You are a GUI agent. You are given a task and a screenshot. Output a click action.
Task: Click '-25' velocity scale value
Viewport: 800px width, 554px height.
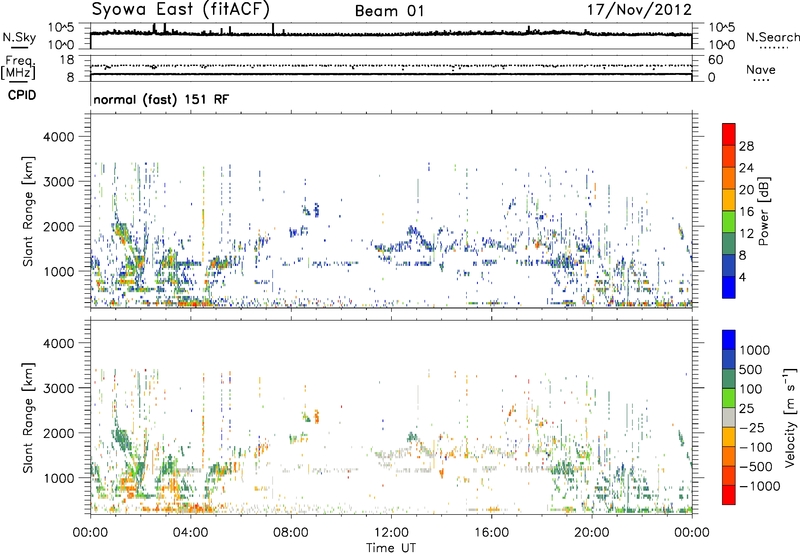(x=752, y=428)
